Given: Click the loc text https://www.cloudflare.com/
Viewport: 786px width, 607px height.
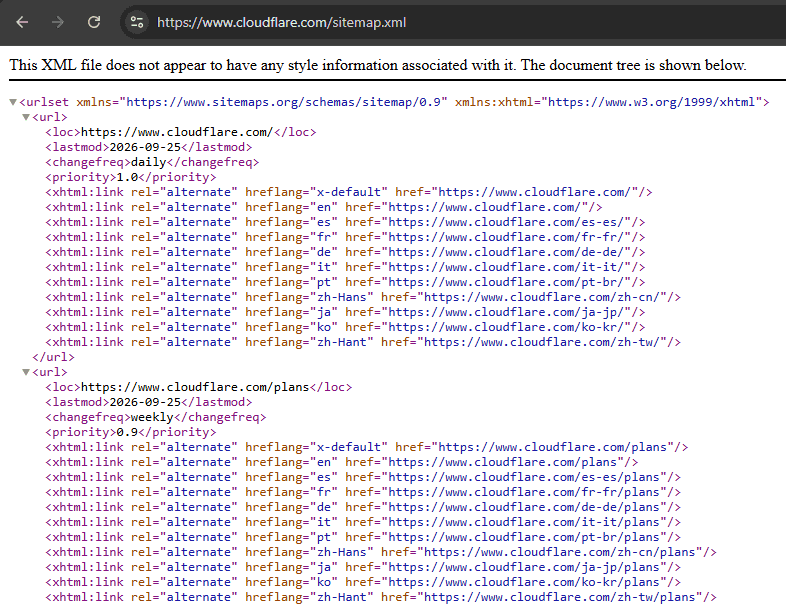Looking at the screenshot, I should 177,132.
